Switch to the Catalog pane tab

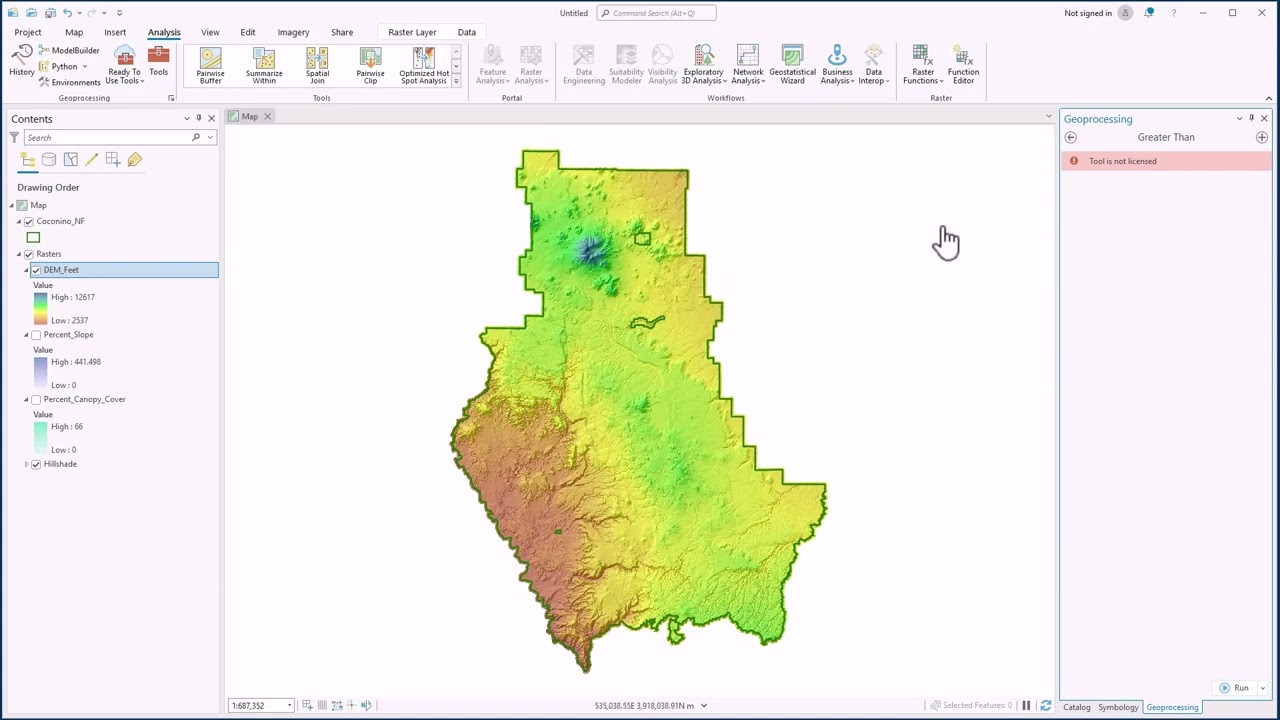tap(1076, 707)
